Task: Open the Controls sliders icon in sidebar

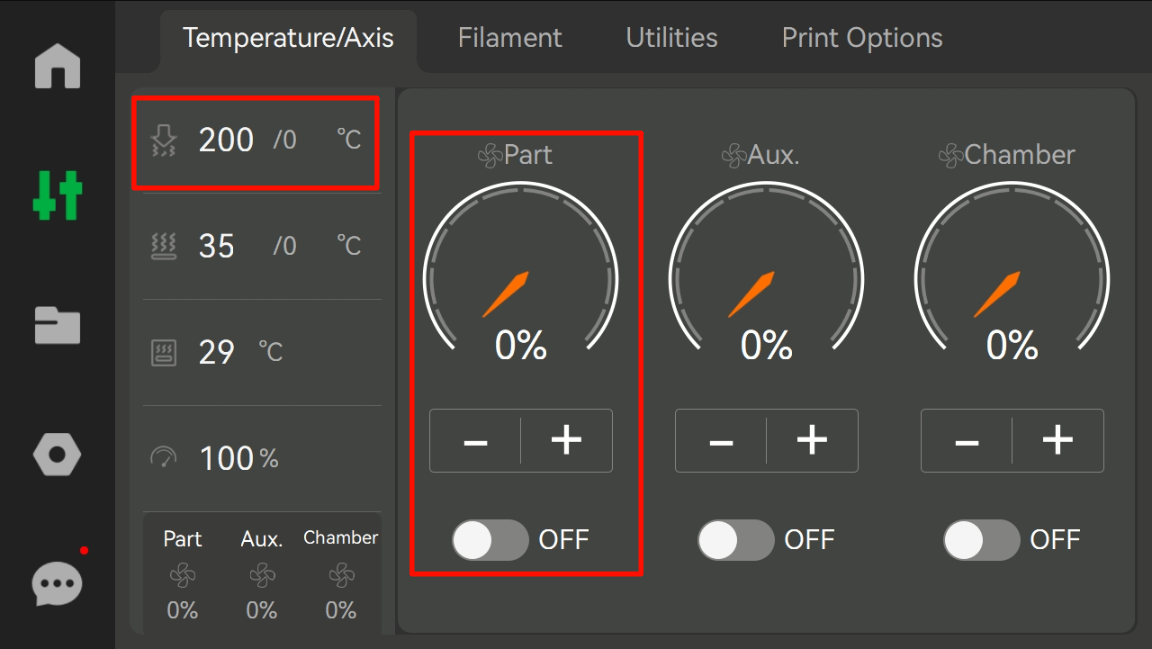Action: (x=57, y=196)
